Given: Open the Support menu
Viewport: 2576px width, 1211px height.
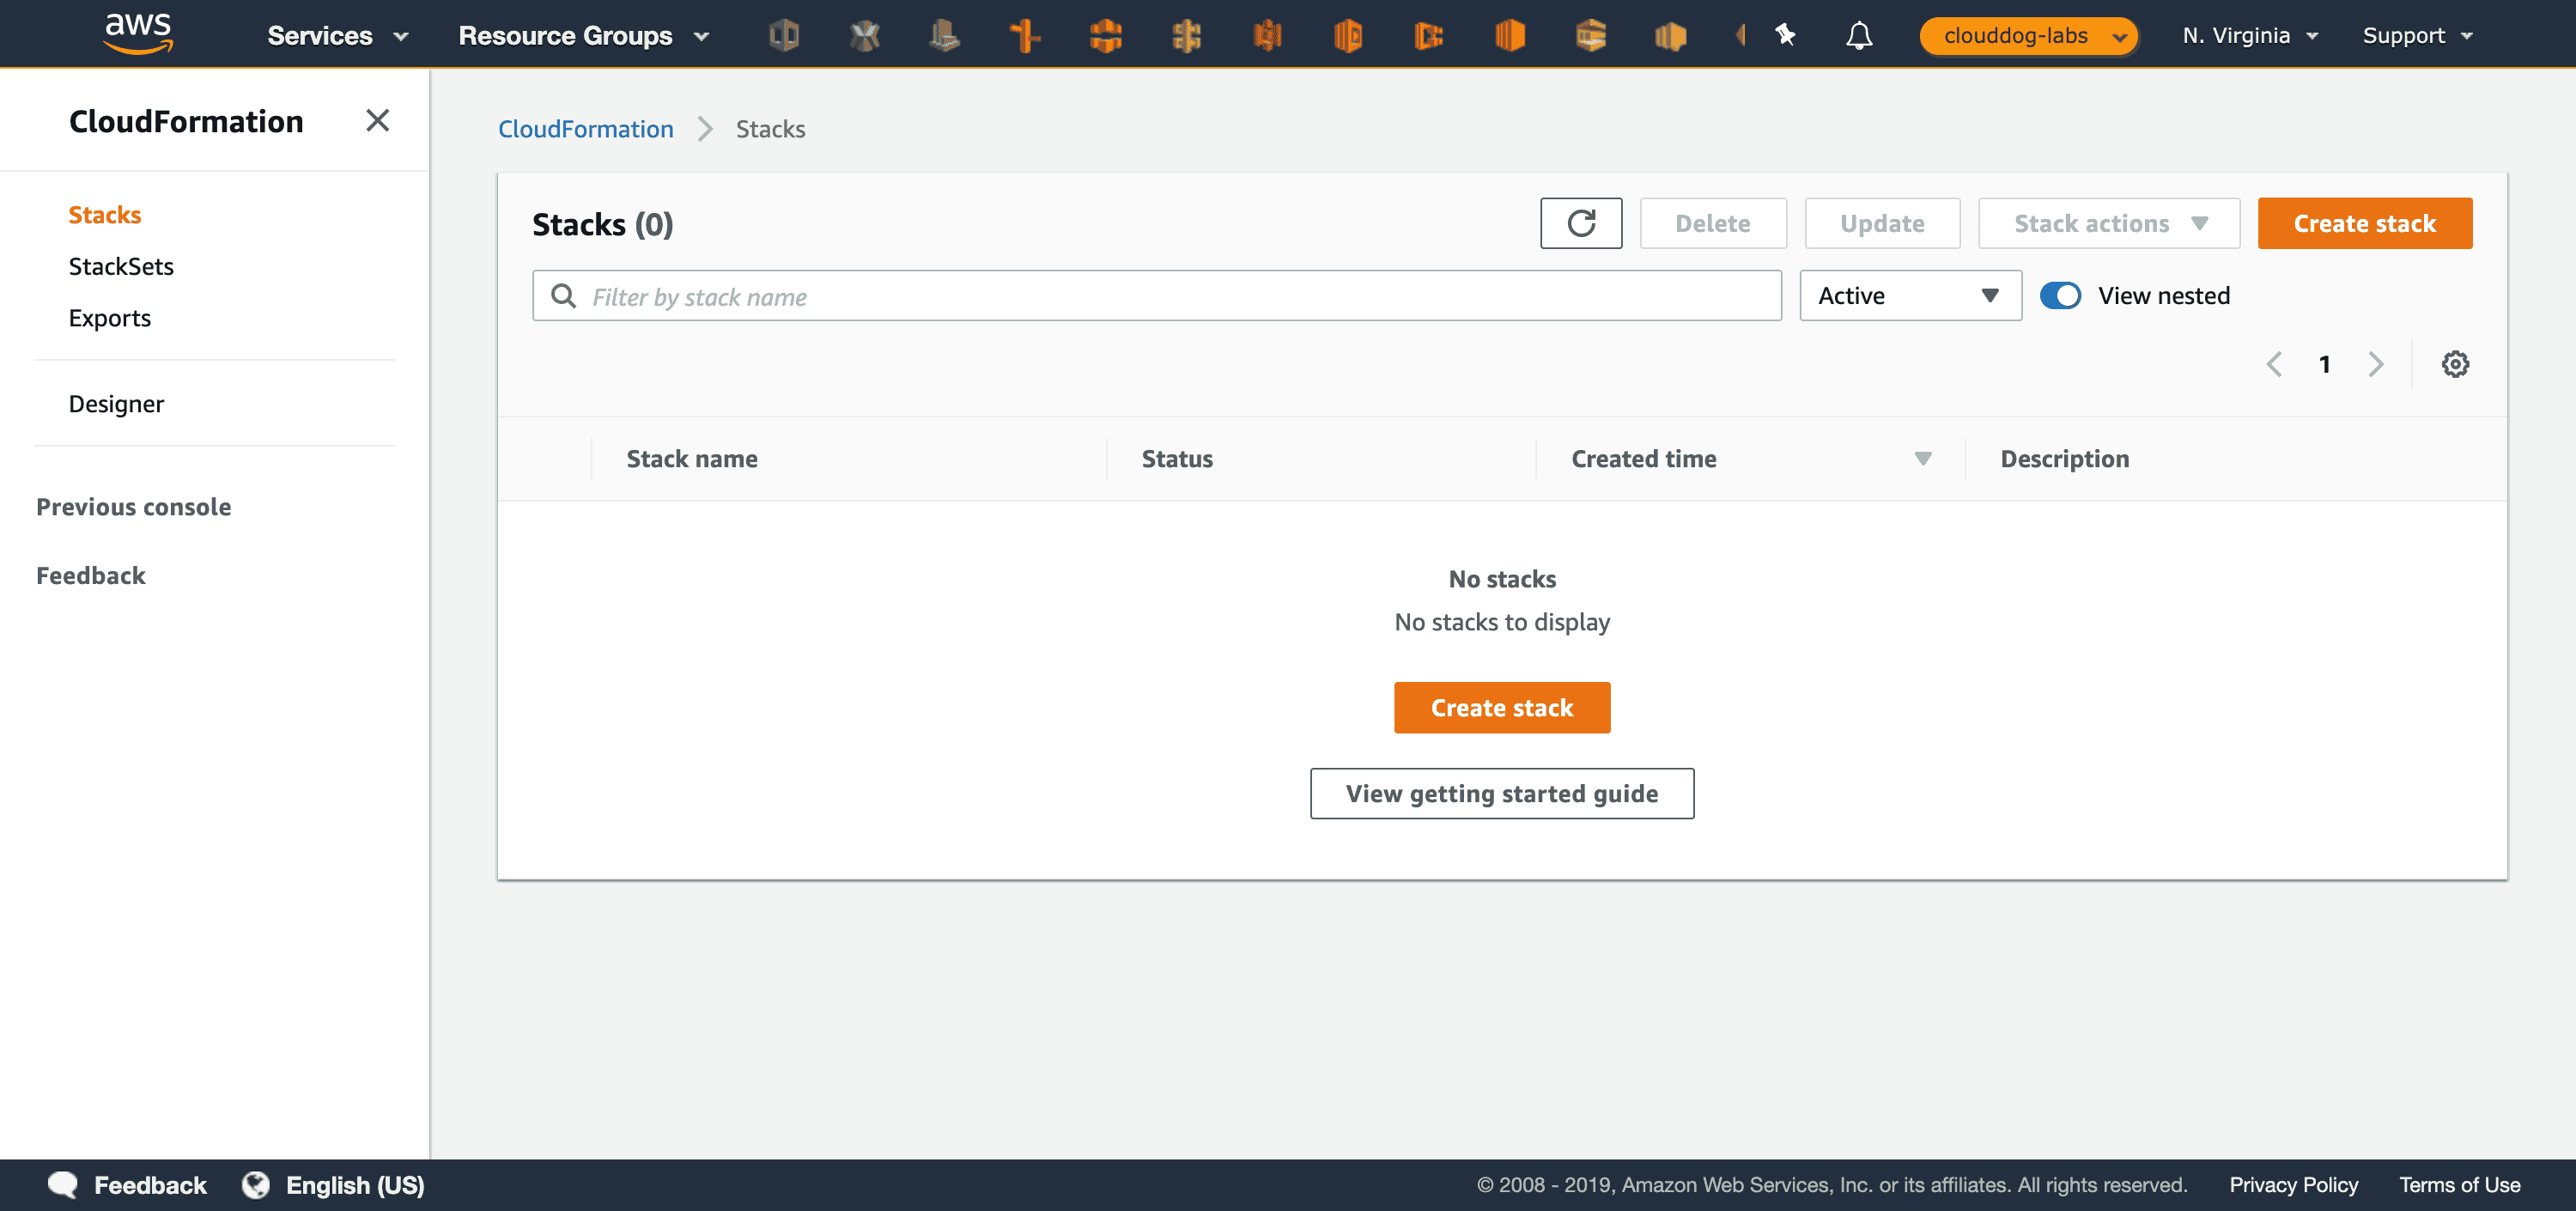Looking at the screenshot, I should click(2417, 35).
